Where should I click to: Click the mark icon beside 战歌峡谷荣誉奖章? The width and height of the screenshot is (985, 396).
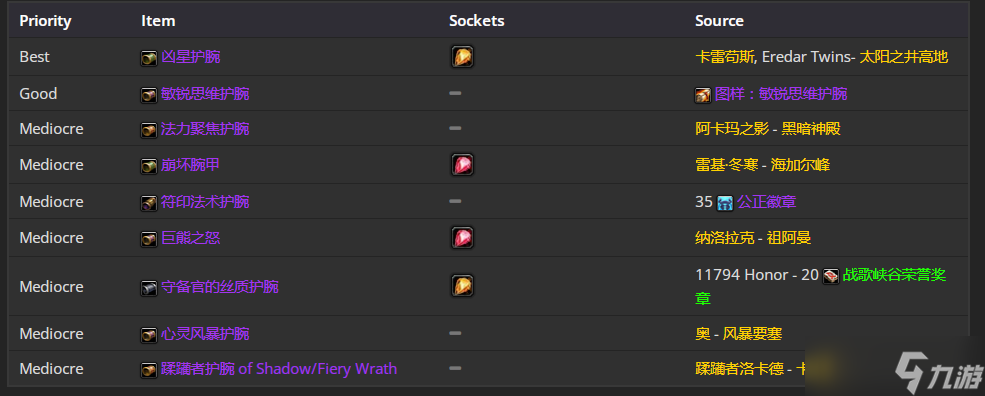830,276
